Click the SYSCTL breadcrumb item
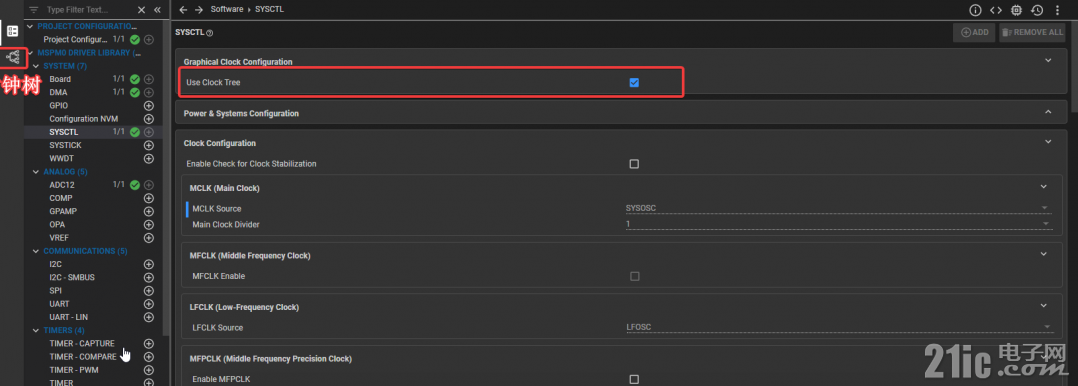 coord(269,10)
